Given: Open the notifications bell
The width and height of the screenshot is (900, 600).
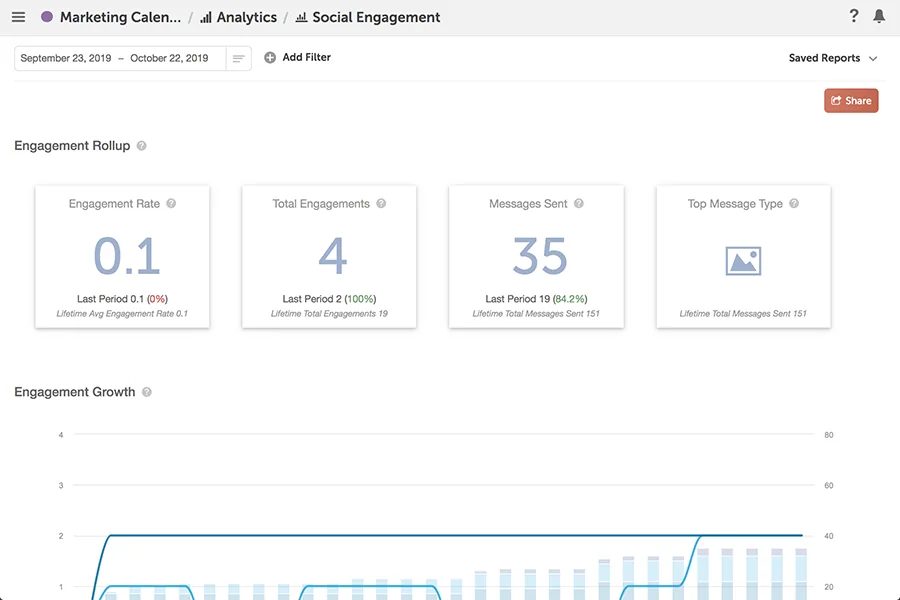Looking at the screenshot, I should (x=880, y=16).
